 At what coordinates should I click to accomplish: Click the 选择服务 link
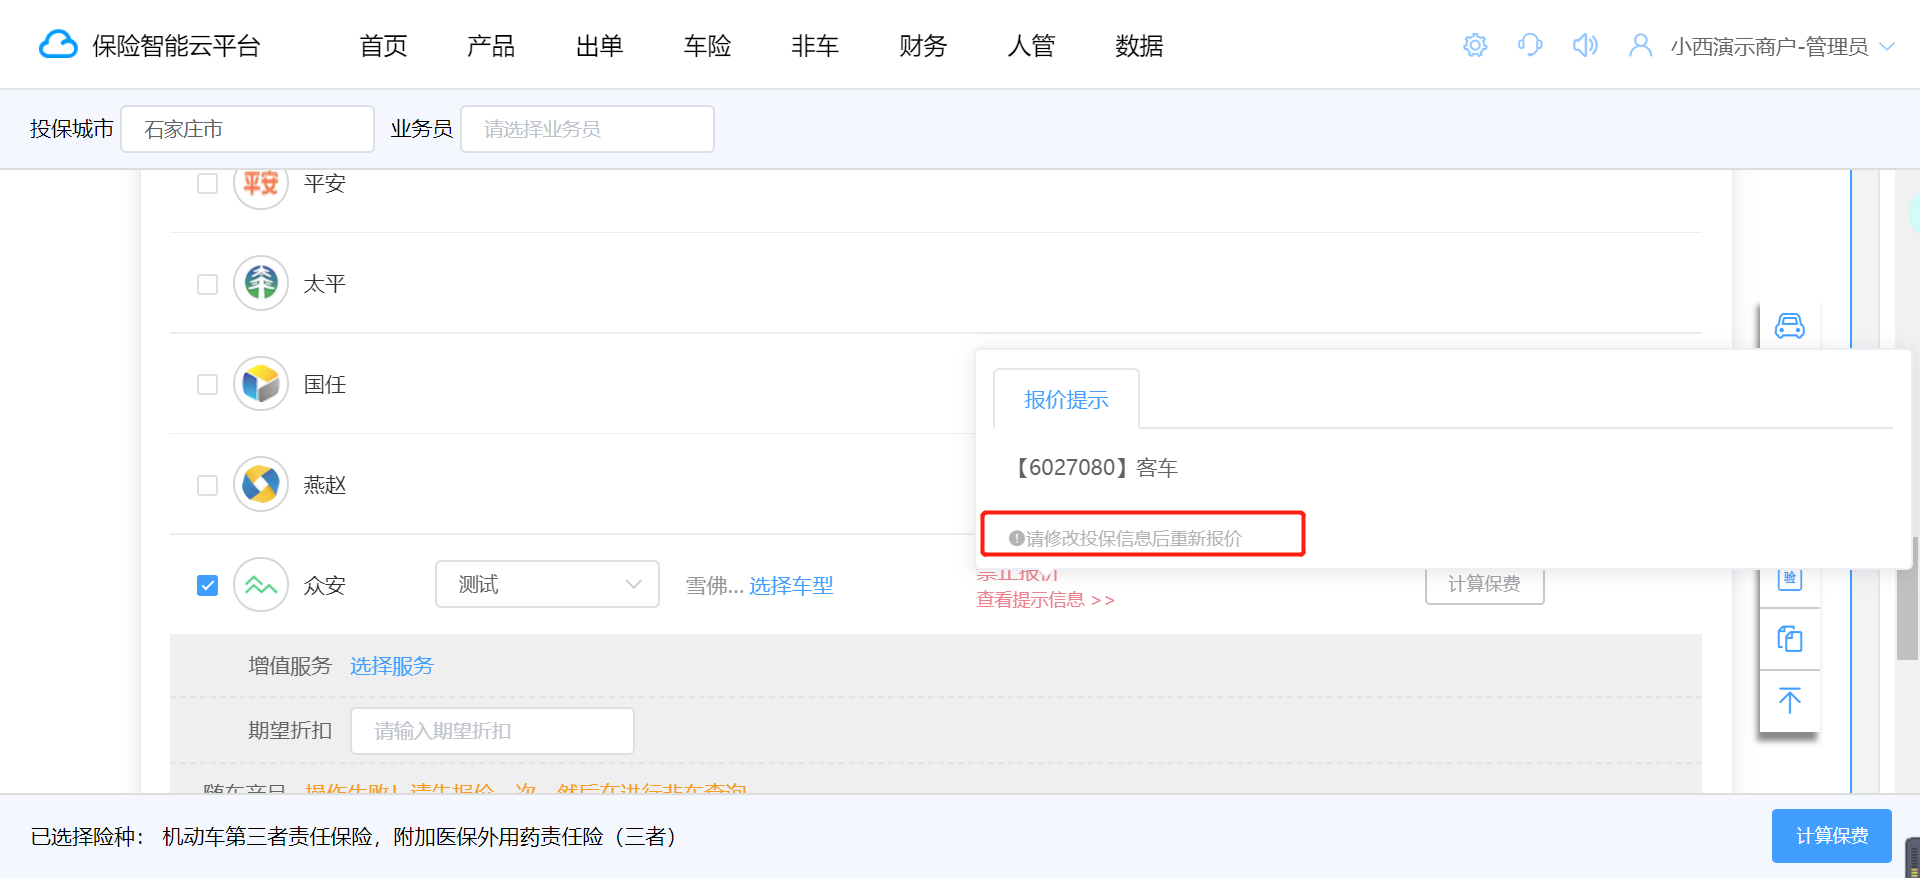pyautogui.click(x=391, y=666)
